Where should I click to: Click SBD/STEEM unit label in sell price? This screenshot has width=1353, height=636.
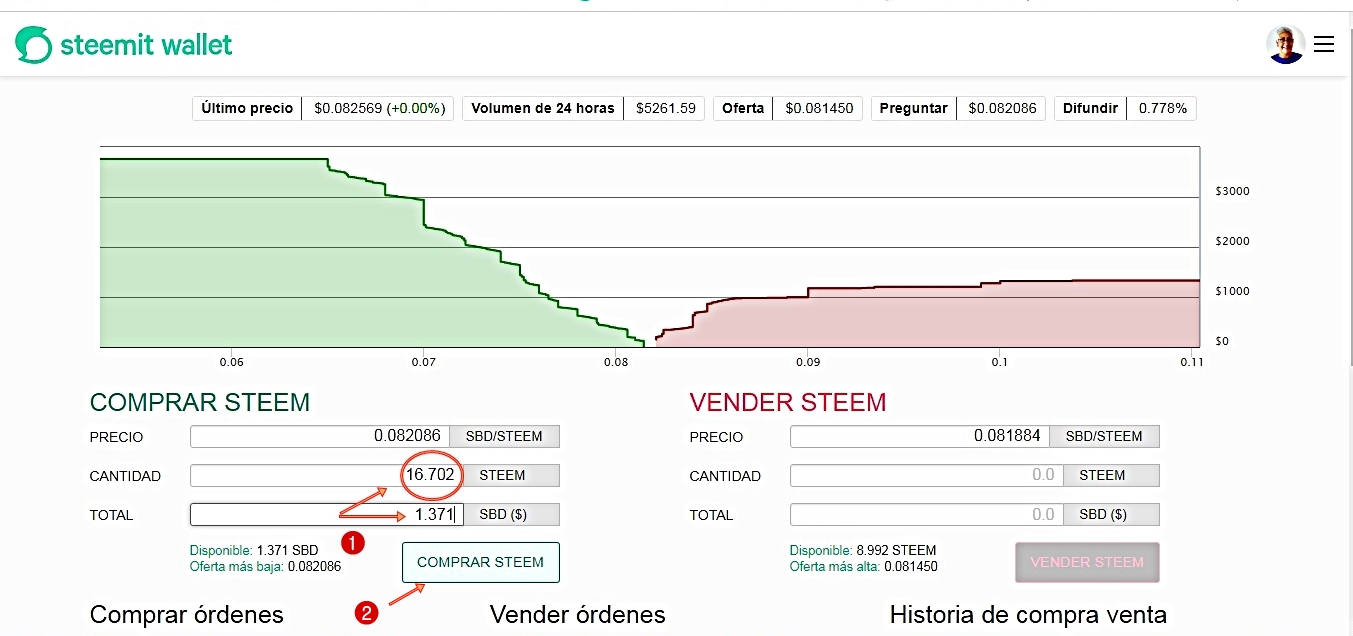tap(1104, 436)
